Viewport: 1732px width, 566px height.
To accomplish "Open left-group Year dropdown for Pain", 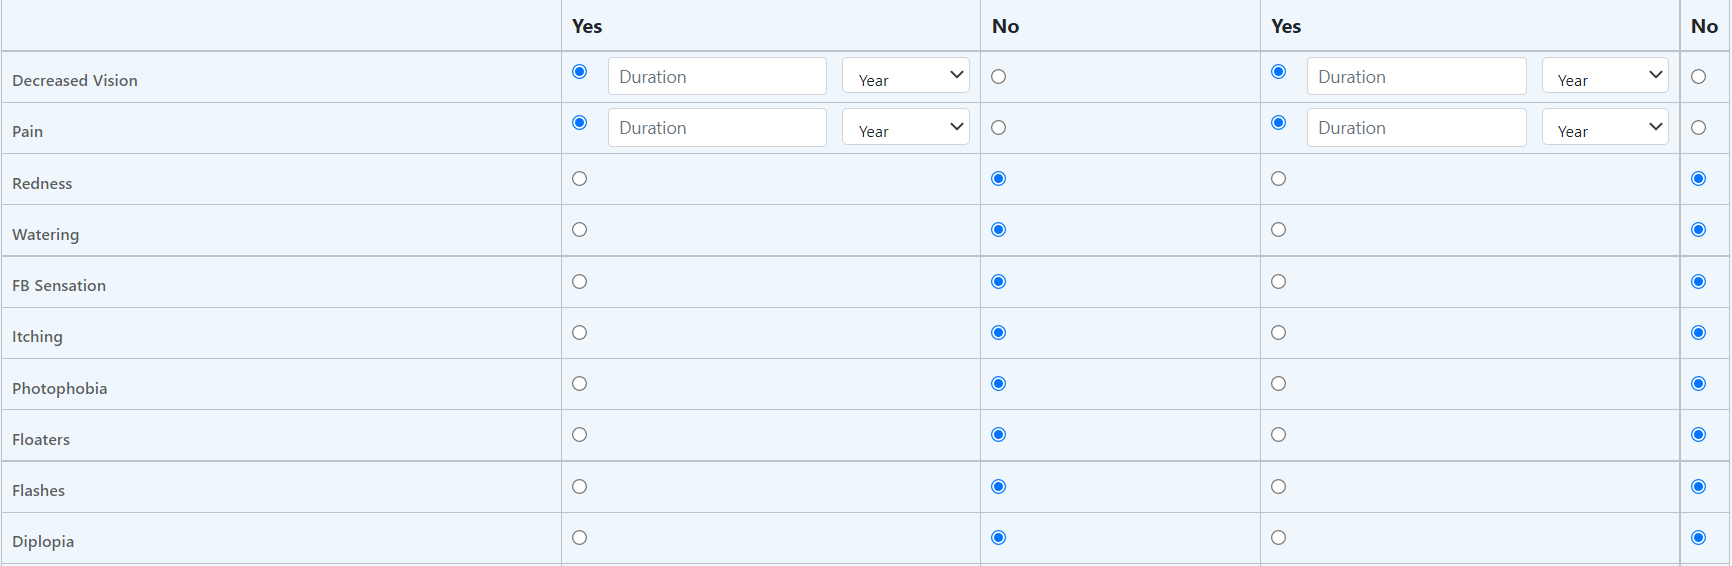I will pos(905,127).
